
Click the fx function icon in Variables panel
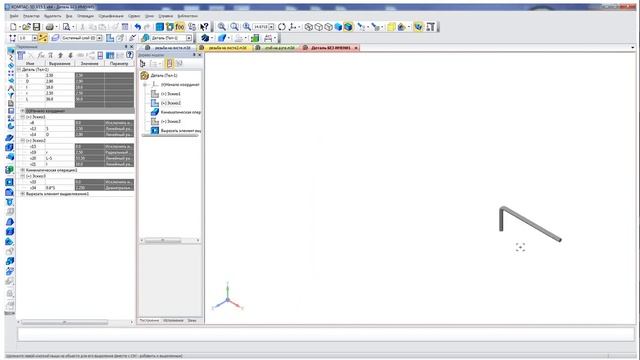click(x=40, y=55)
